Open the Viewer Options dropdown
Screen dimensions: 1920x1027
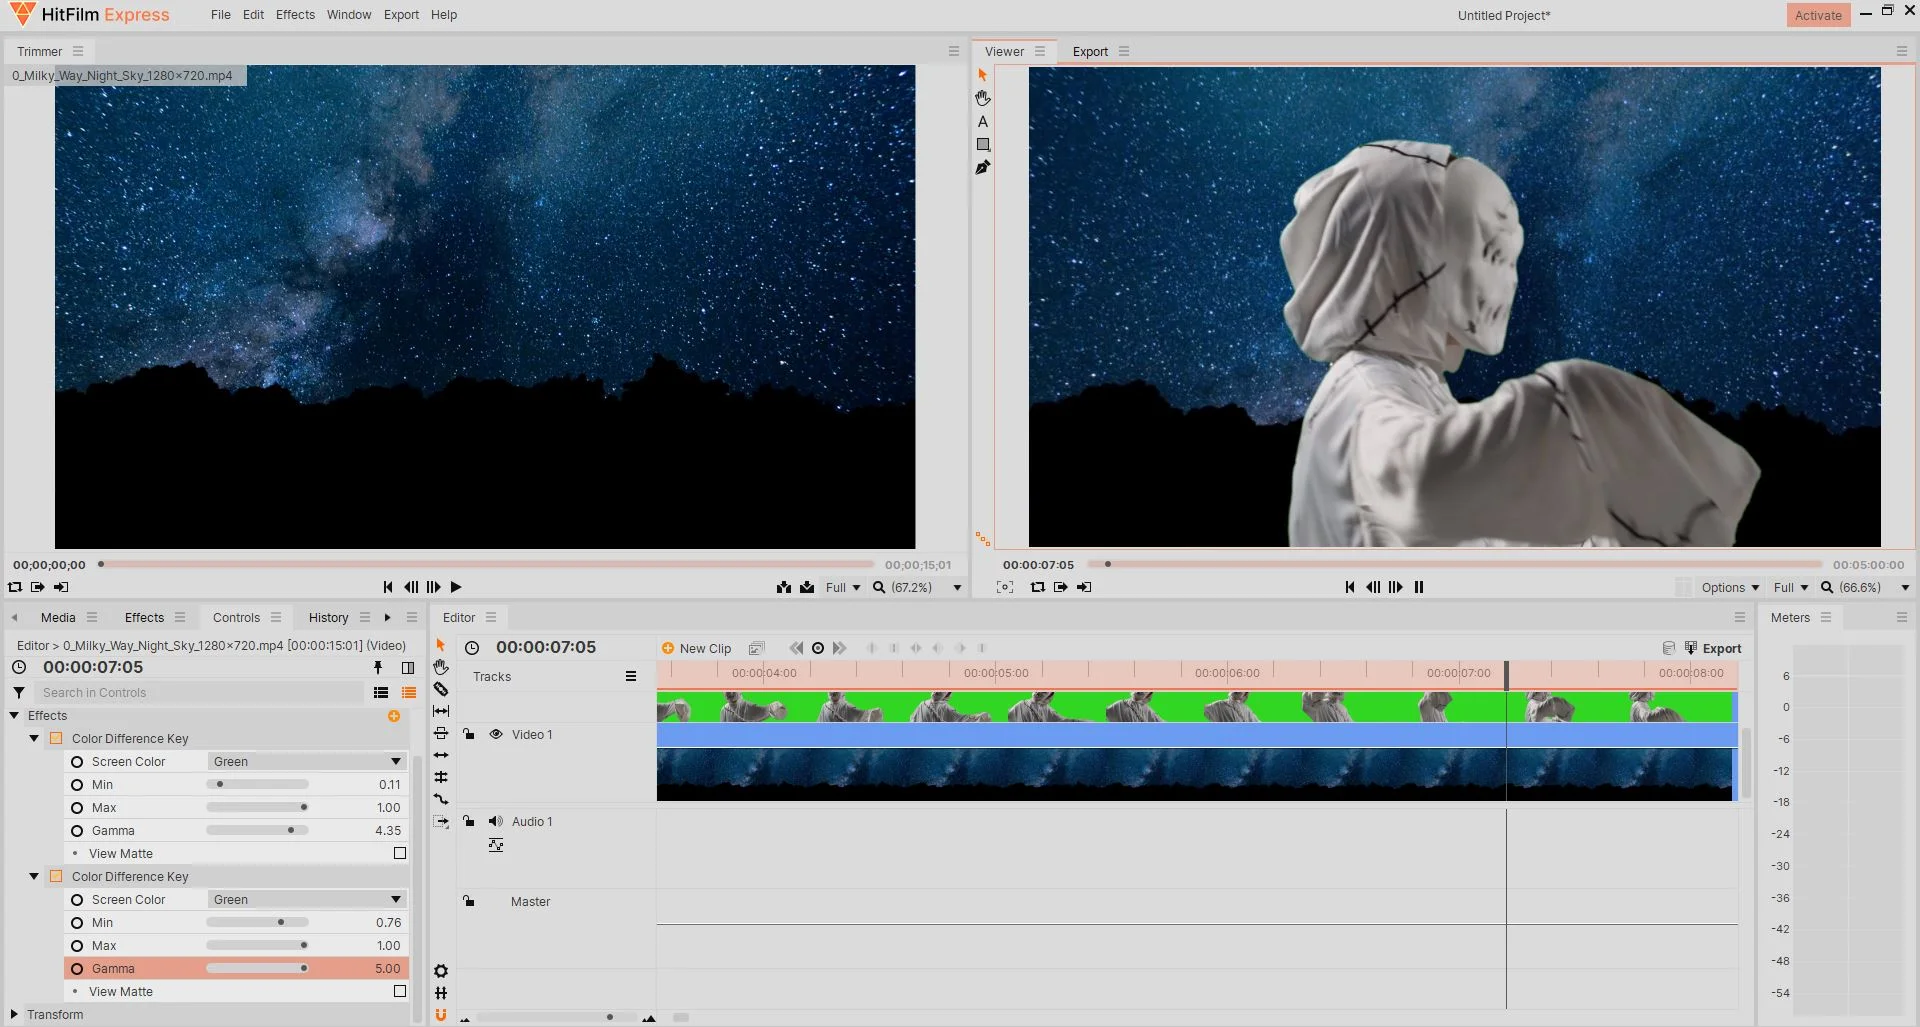(1730, 588)
